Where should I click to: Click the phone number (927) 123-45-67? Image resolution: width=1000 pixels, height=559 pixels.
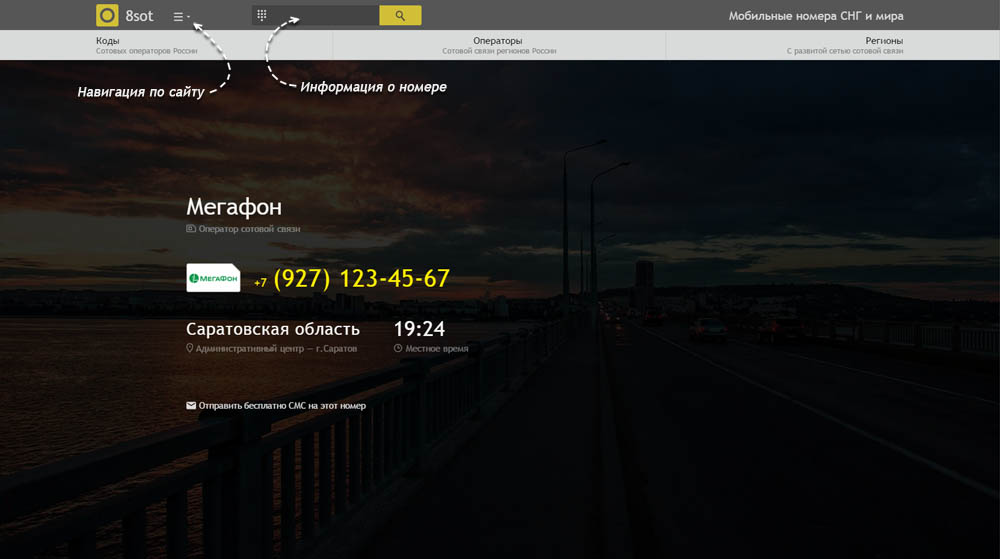(x=362, y=279)
